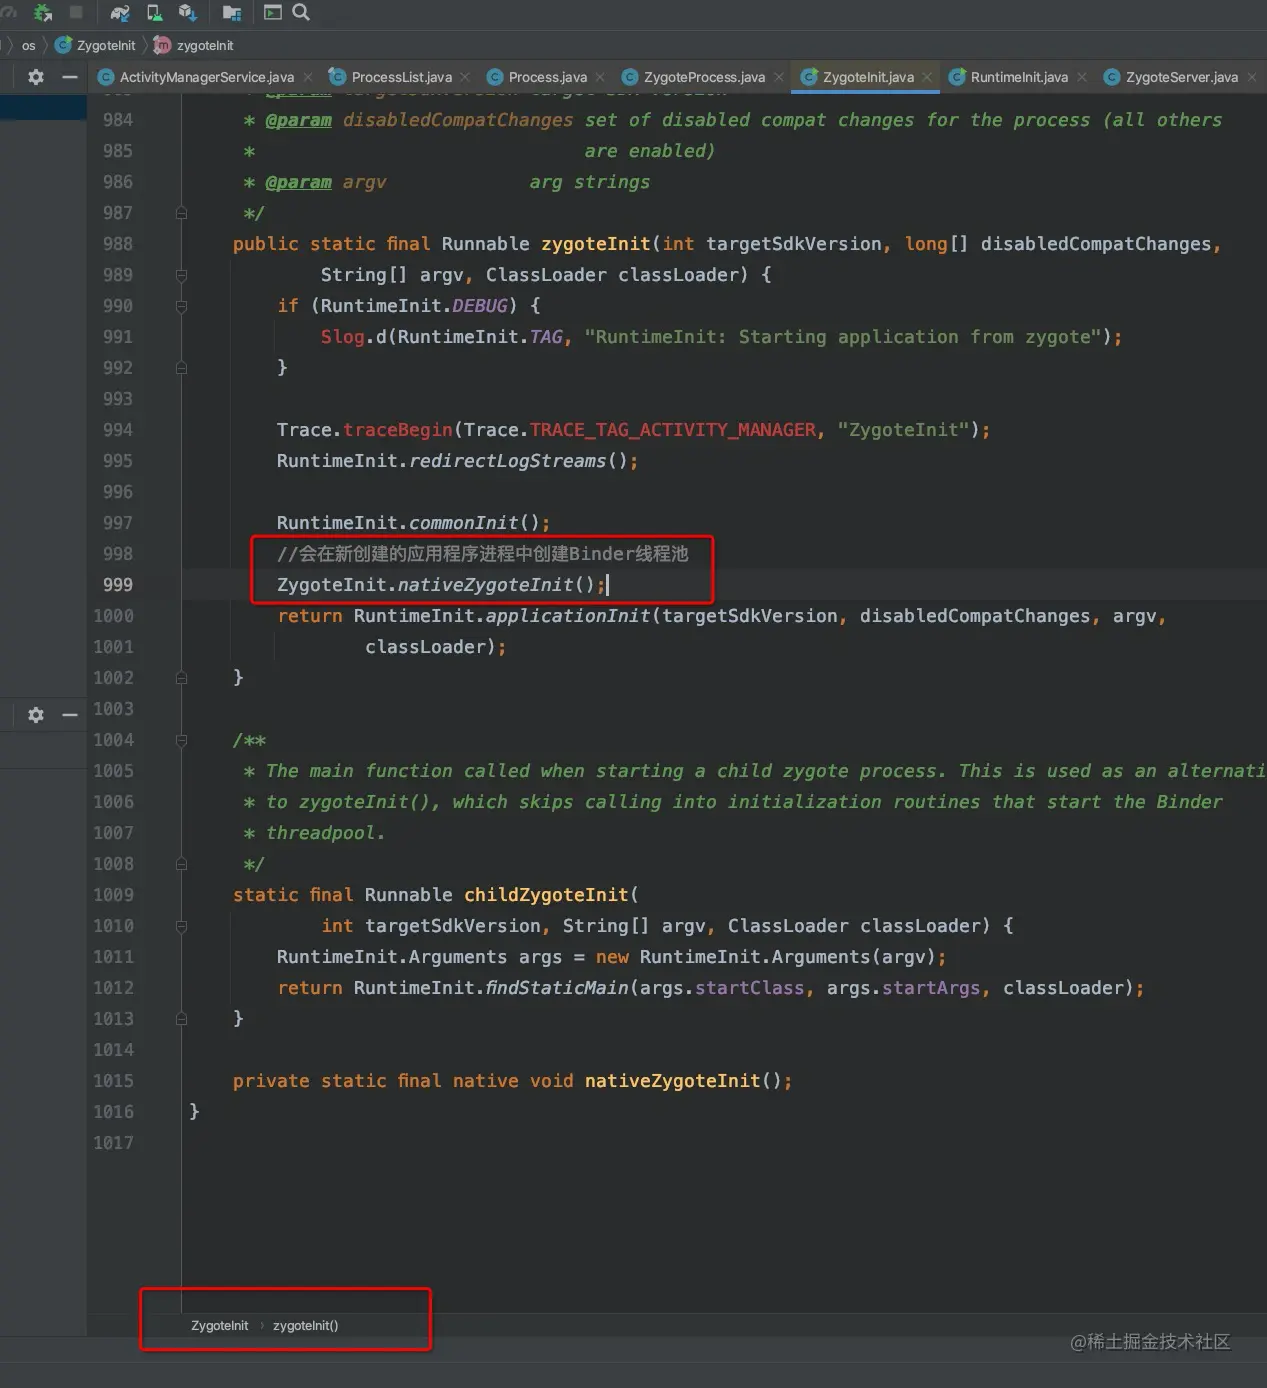The image size is (1267, 1388).
Task: Click redirectLogStreams call on line 995
Action: tap(507, 461)
